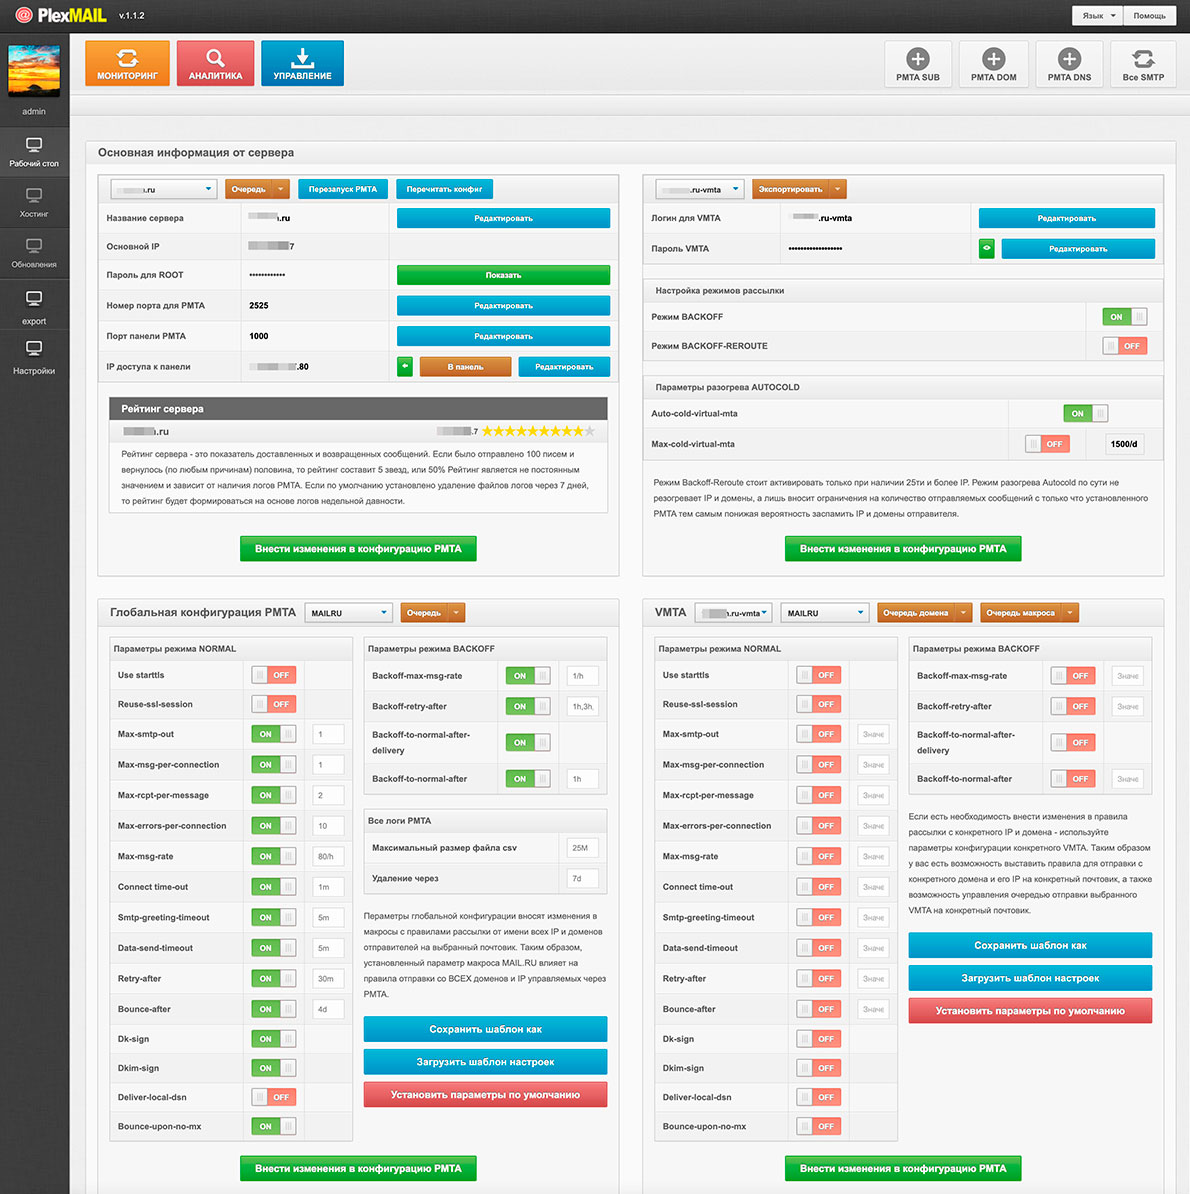This screenshot has height=1194, width=1190.
Task: Toggle global Reuse-ssl-session switch
Action: [273, 704]
